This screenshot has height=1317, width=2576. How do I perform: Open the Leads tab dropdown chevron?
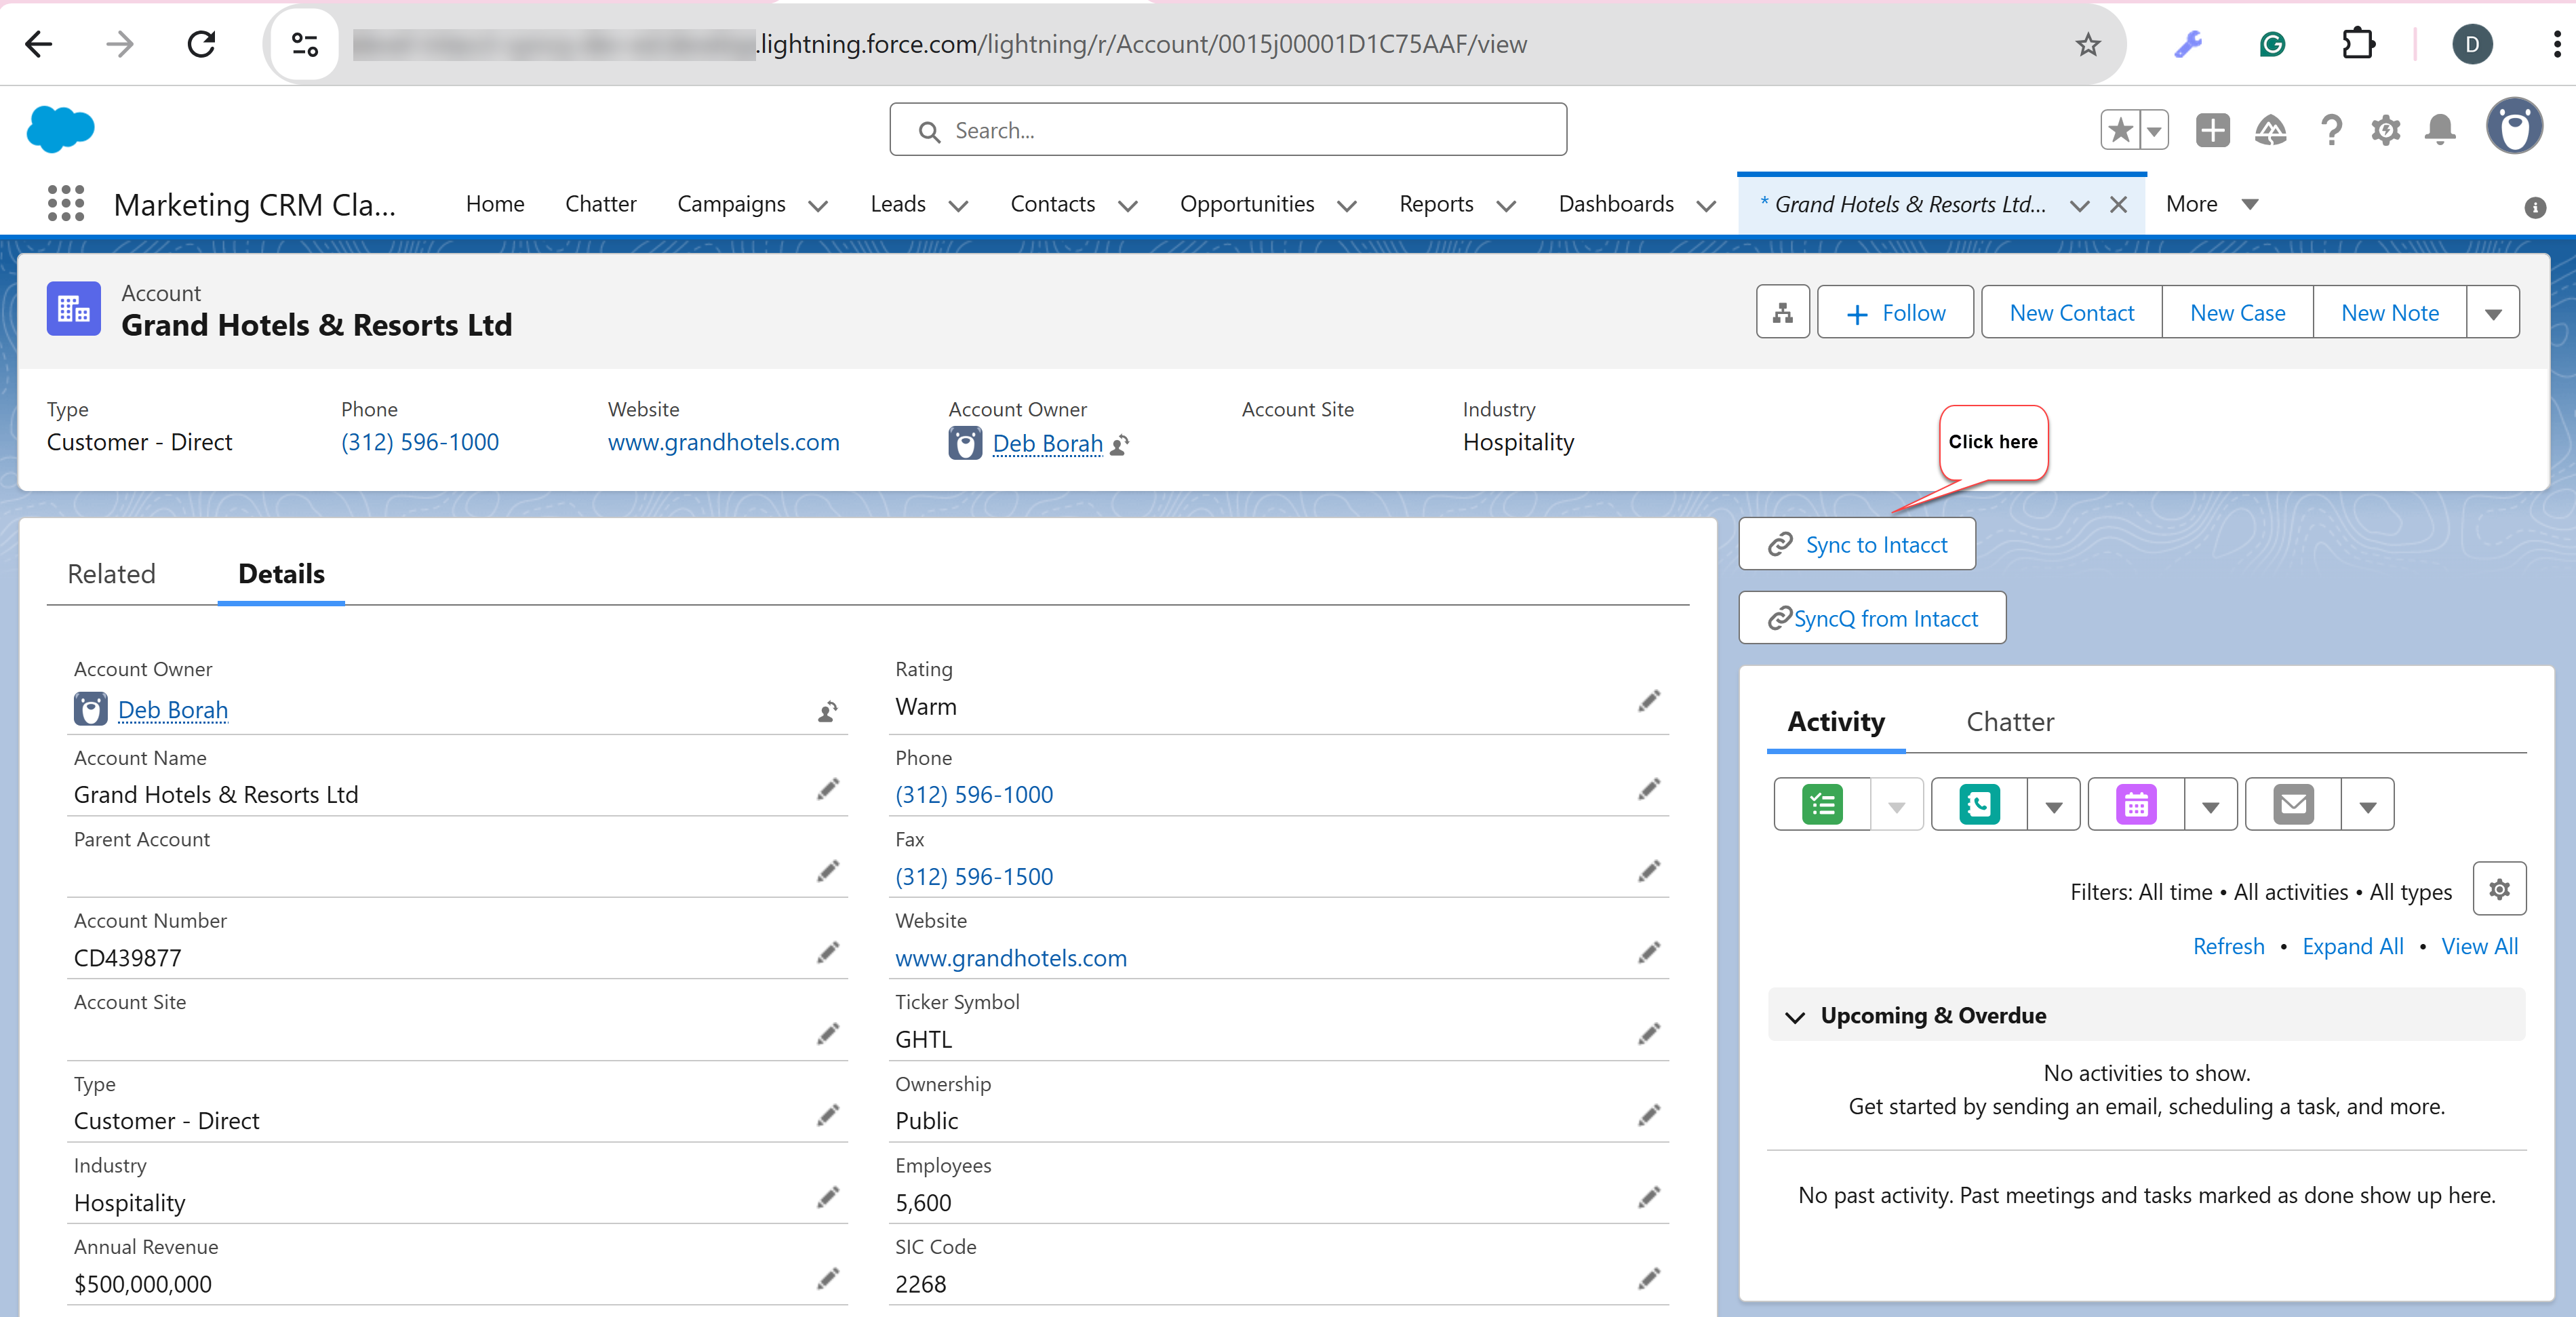[958, 206]
